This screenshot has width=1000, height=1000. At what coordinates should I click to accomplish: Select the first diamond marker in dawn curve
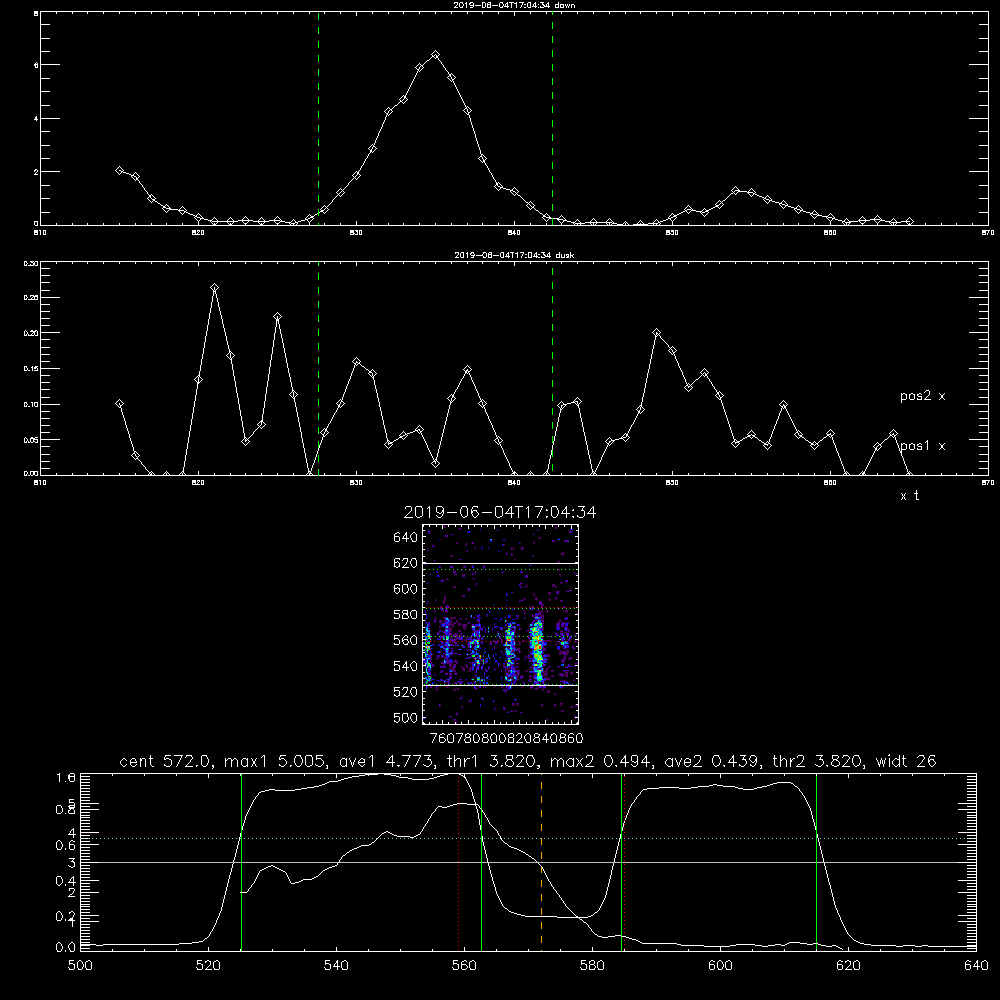(119, 170)
